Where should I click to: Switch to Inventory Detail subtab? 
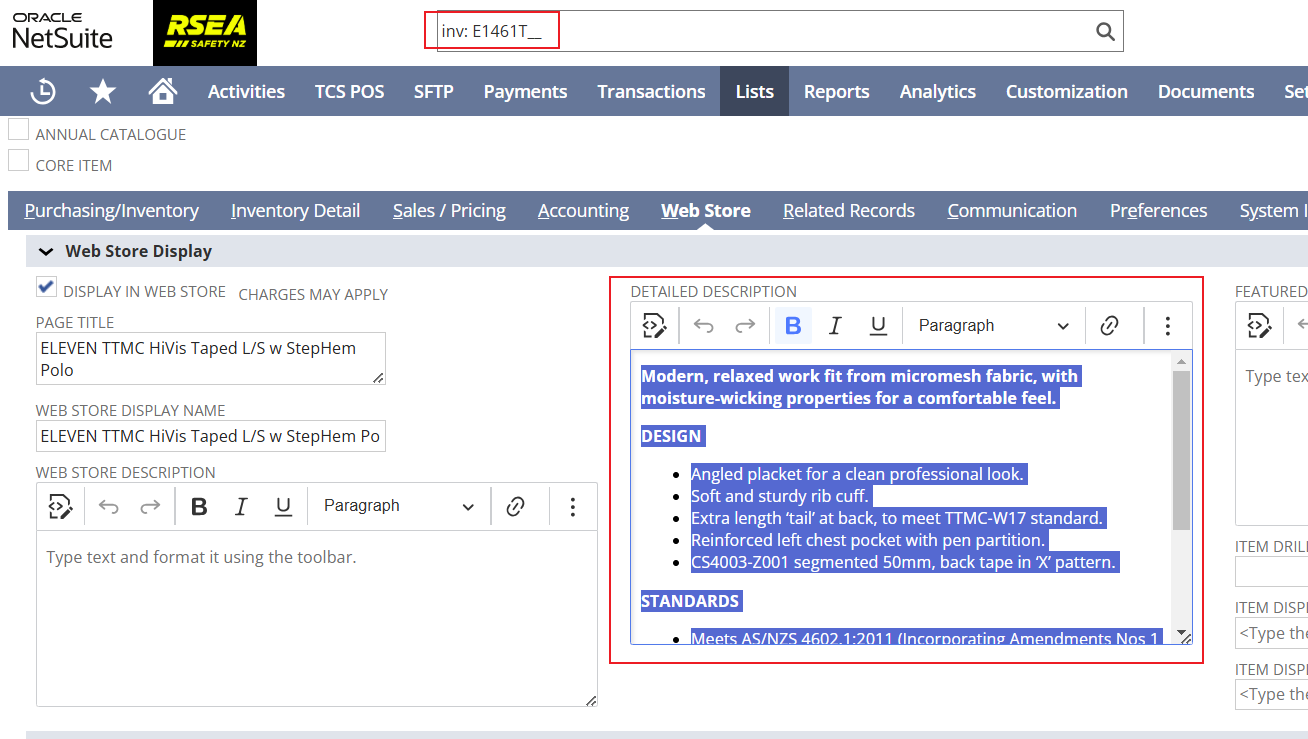click(x=295, y=211)
